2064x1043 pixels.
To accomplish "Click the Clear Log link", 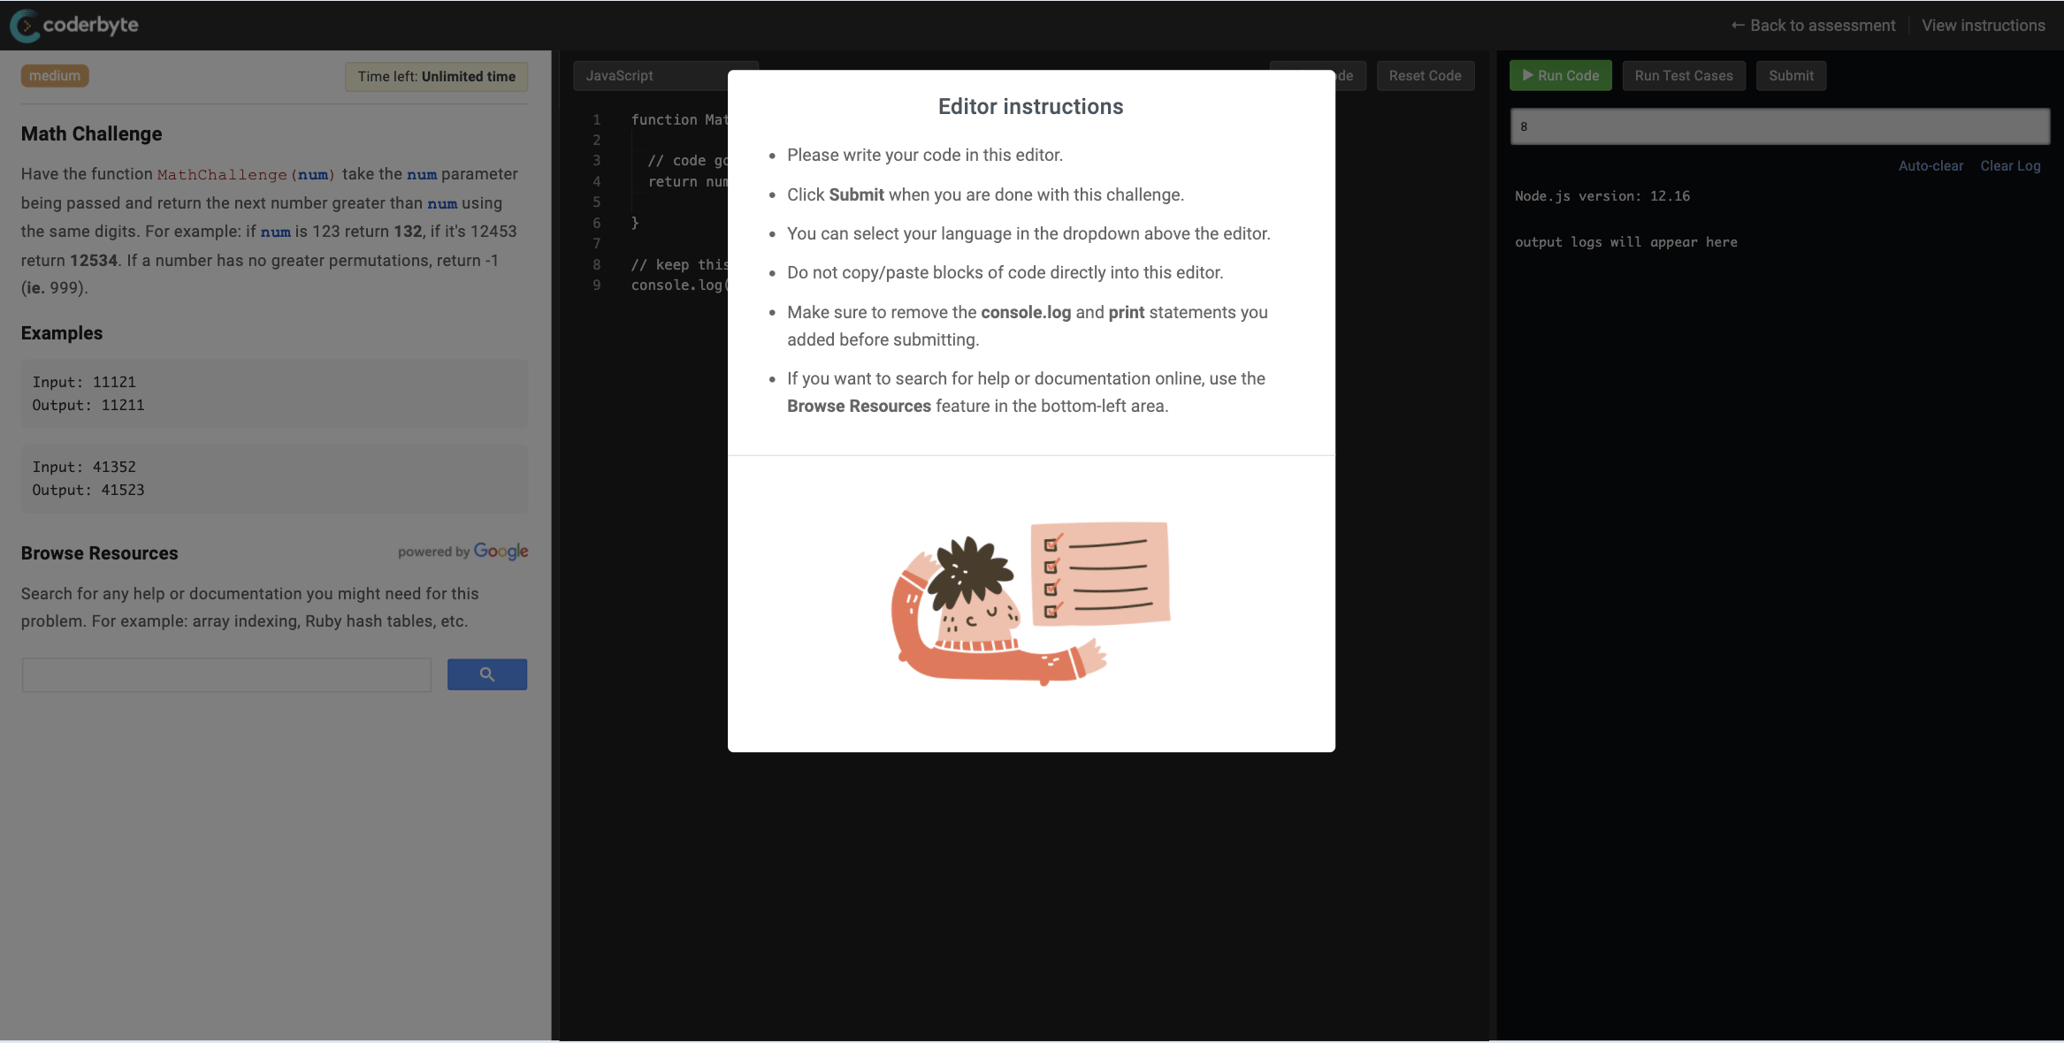I will (x=2010, y=165).
